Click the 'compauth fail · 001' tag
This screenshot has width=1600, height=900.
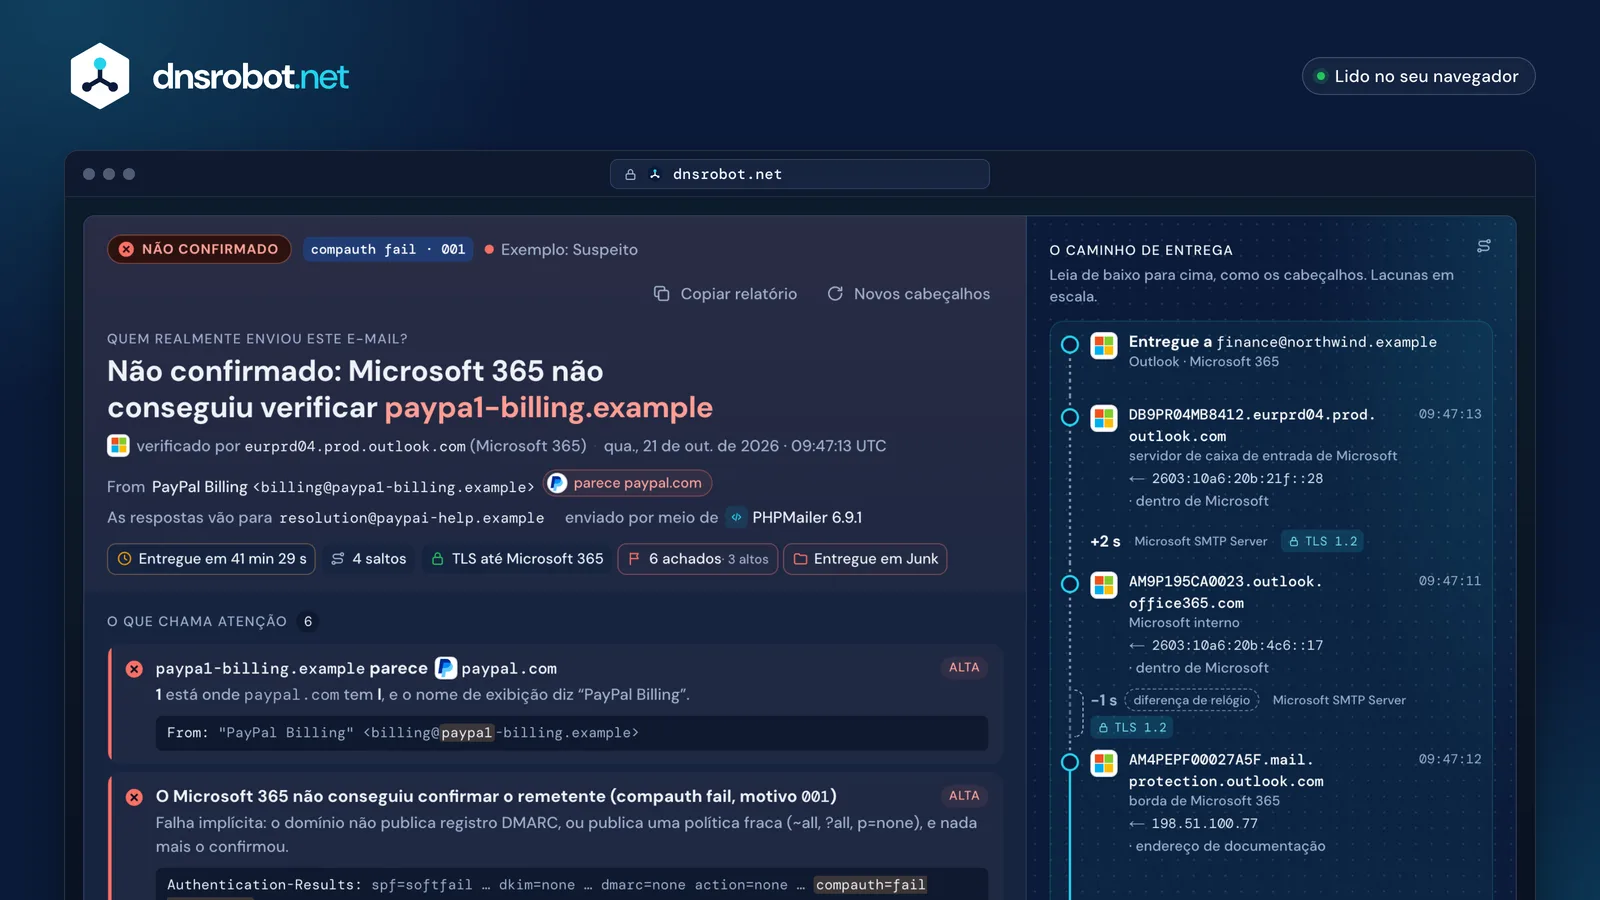pyautogui.click(x=388, y=249)
